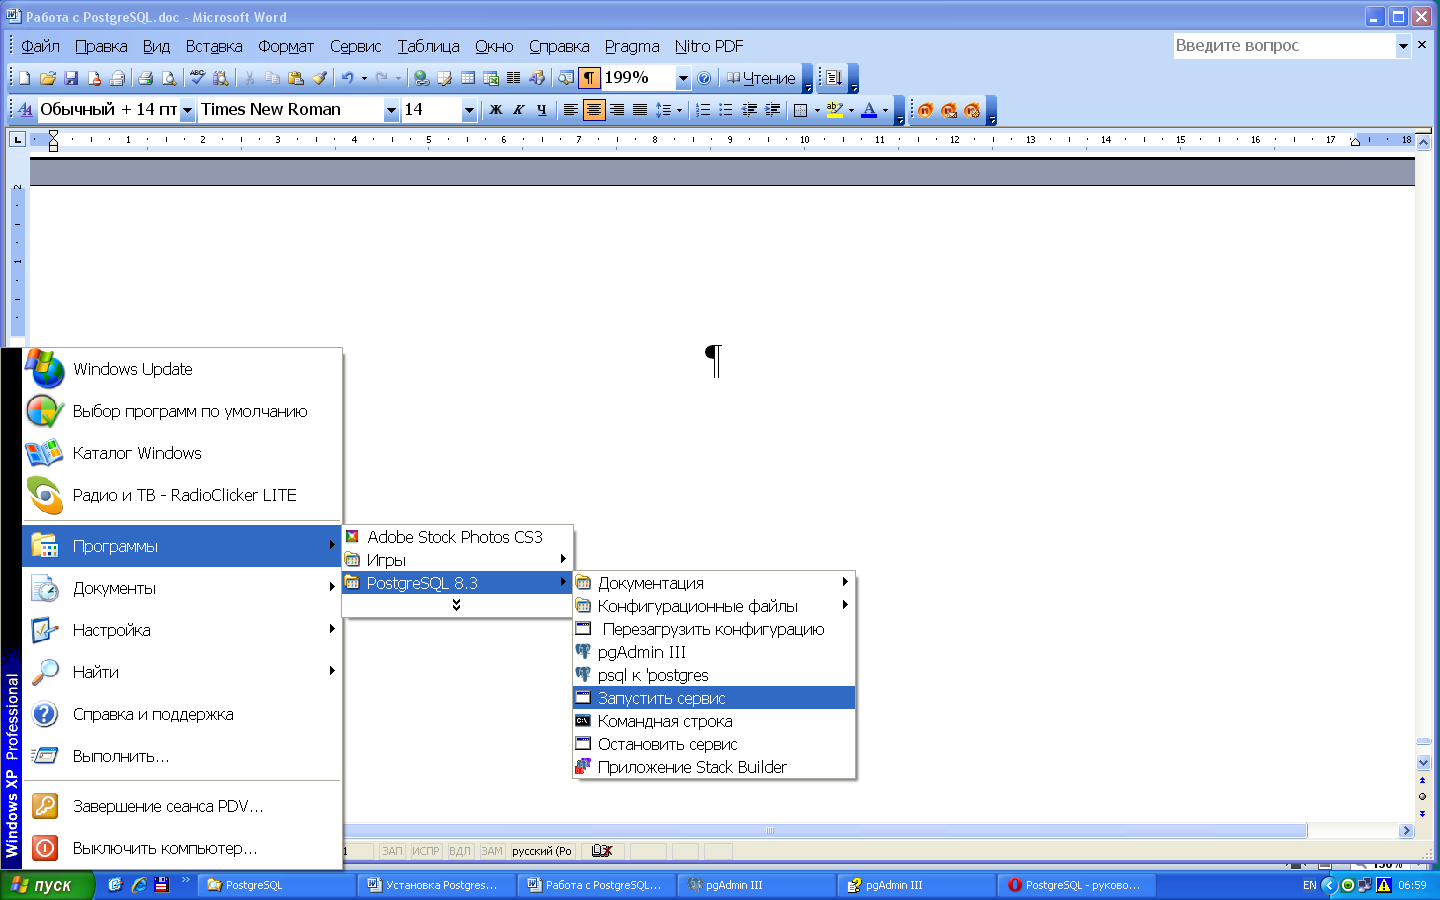Click the vertical scrollbar down arrow
The width and height of the screenshot is (1440, 900).
pos(1423,763)
